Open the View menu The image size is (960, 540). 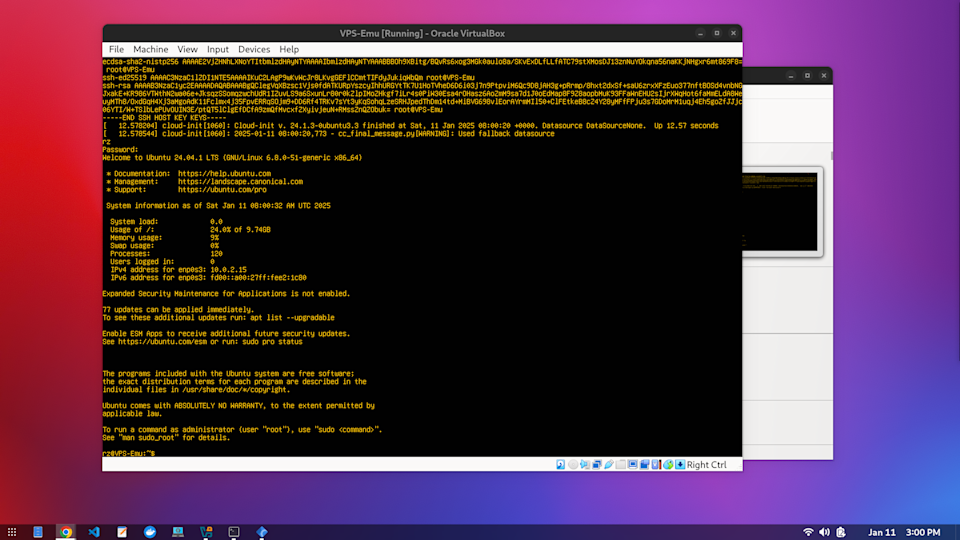187,49
